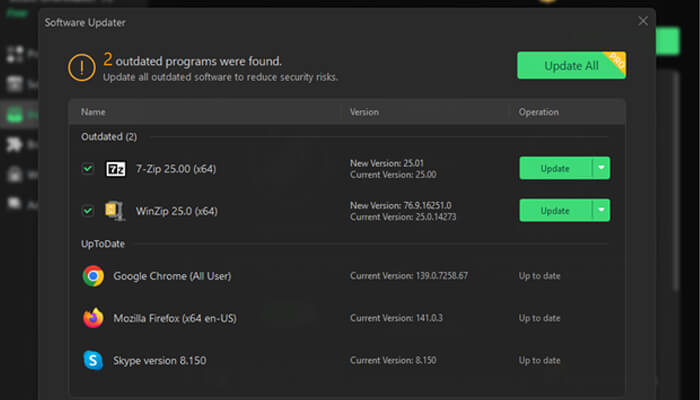The width and height of the screenshot is (700, 400).
Task: Click Current Version: 8.150 text
Action: pos(393,360)
